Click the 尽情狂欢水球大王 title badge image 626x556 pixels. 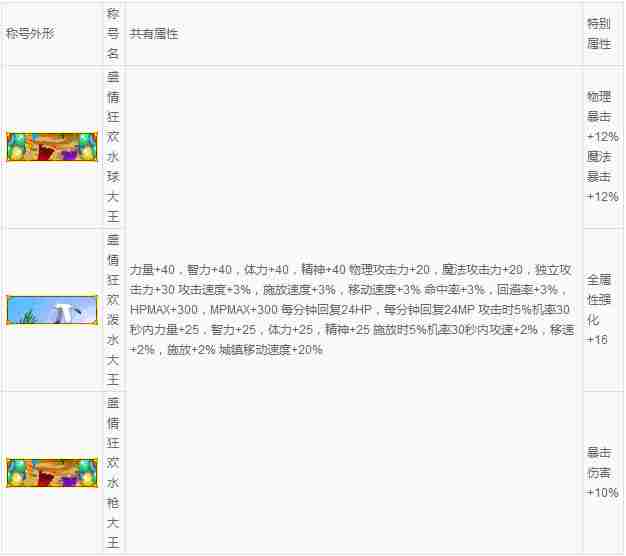coord(52,146)
